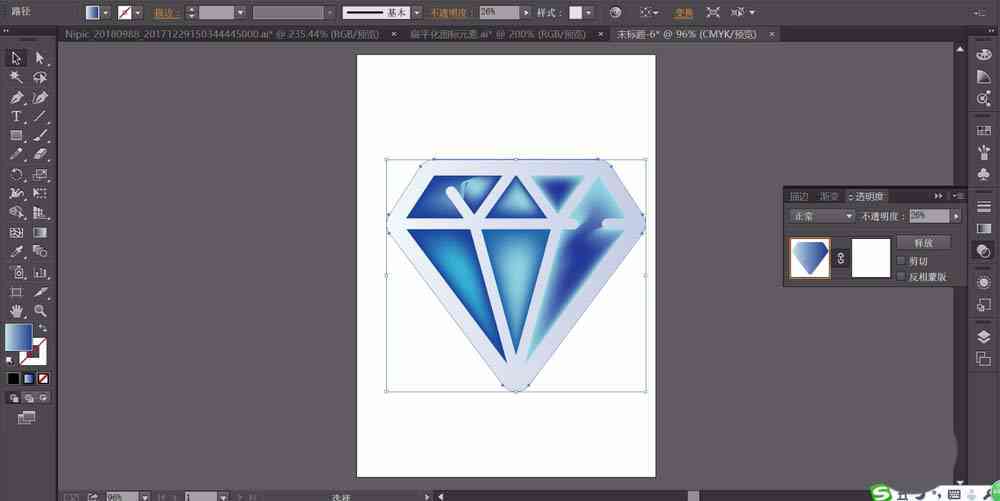Switch to the 未标题-6 document tab
This screenshot has height=501, width=1000.
click(686, 34)
